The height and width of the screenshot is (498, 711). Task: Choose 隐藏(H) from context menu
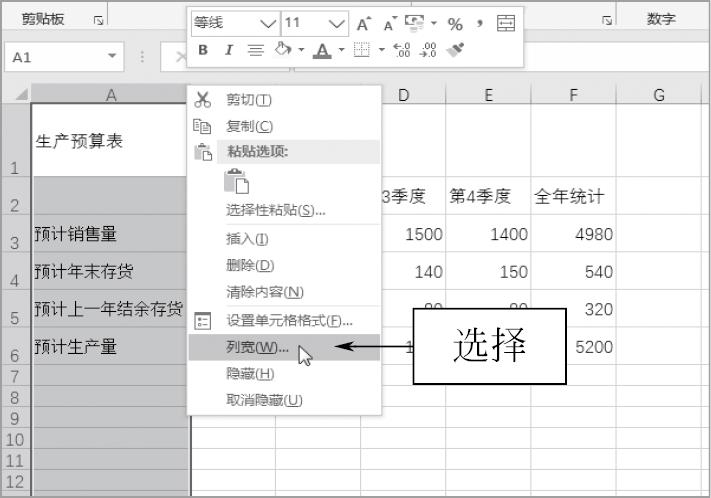pyautogui.click(x=284, y=374)
